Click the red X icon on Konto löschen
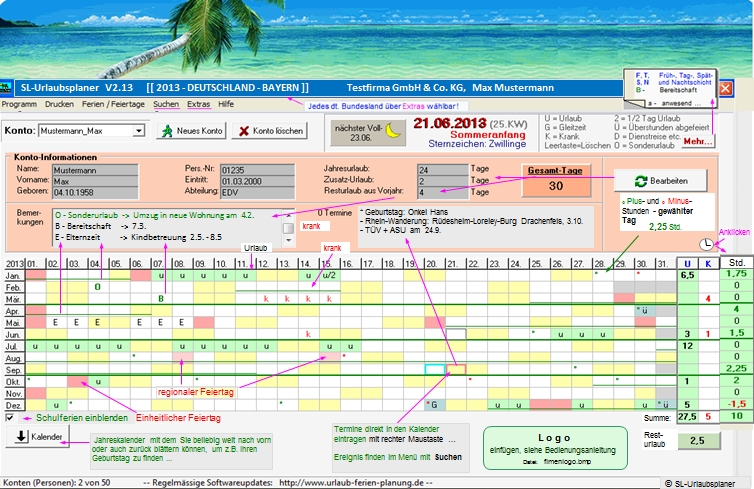Screen dimensions: 754x489 [x=244, y=131]
